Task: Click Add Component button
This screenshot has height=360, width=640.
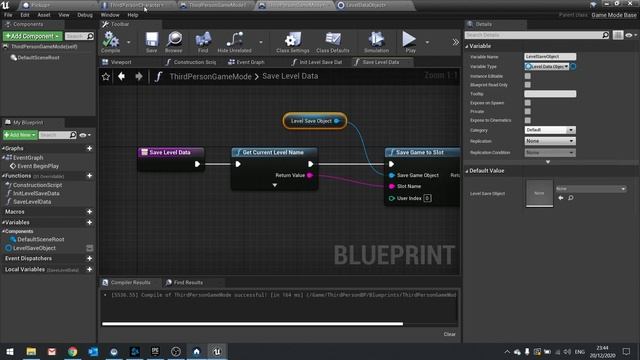Action: 33,36
